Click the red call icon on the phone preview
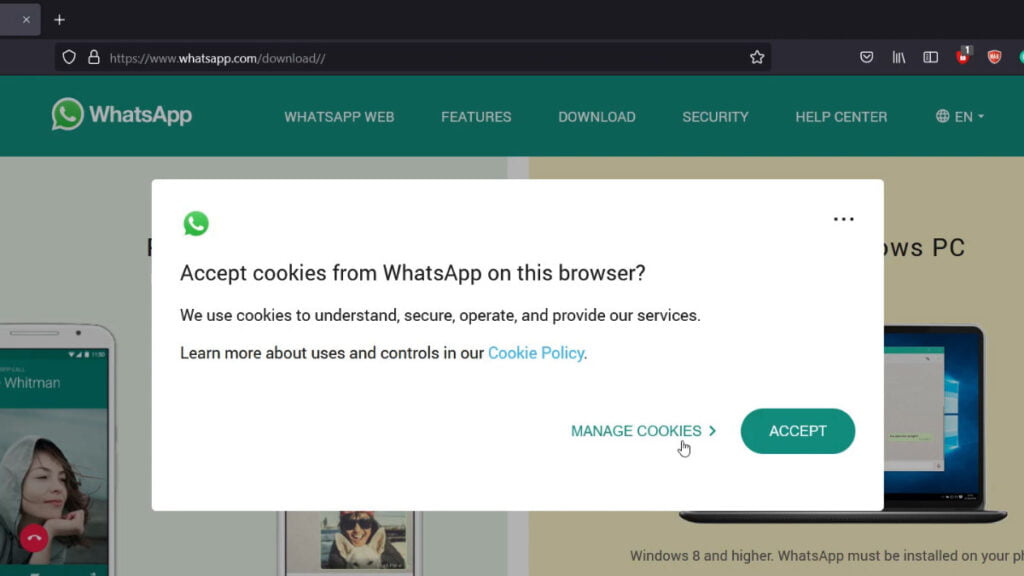The height and width of the screenshot is (576, 1024). coord(33,538)
